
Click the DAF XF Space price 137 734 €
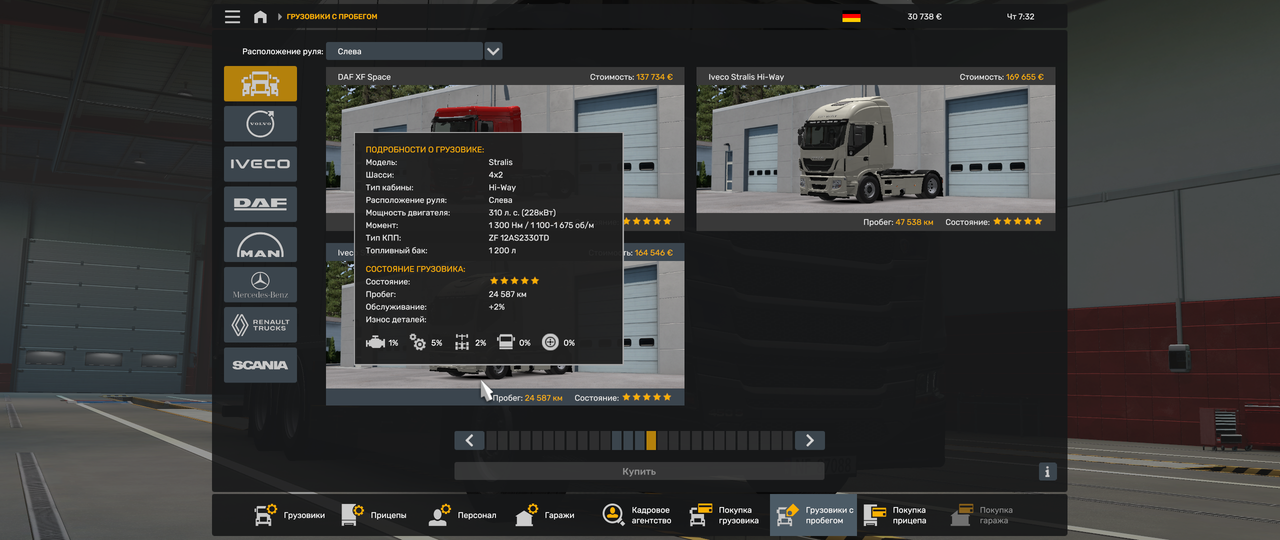pyautogui.click(x=655, y=77)
